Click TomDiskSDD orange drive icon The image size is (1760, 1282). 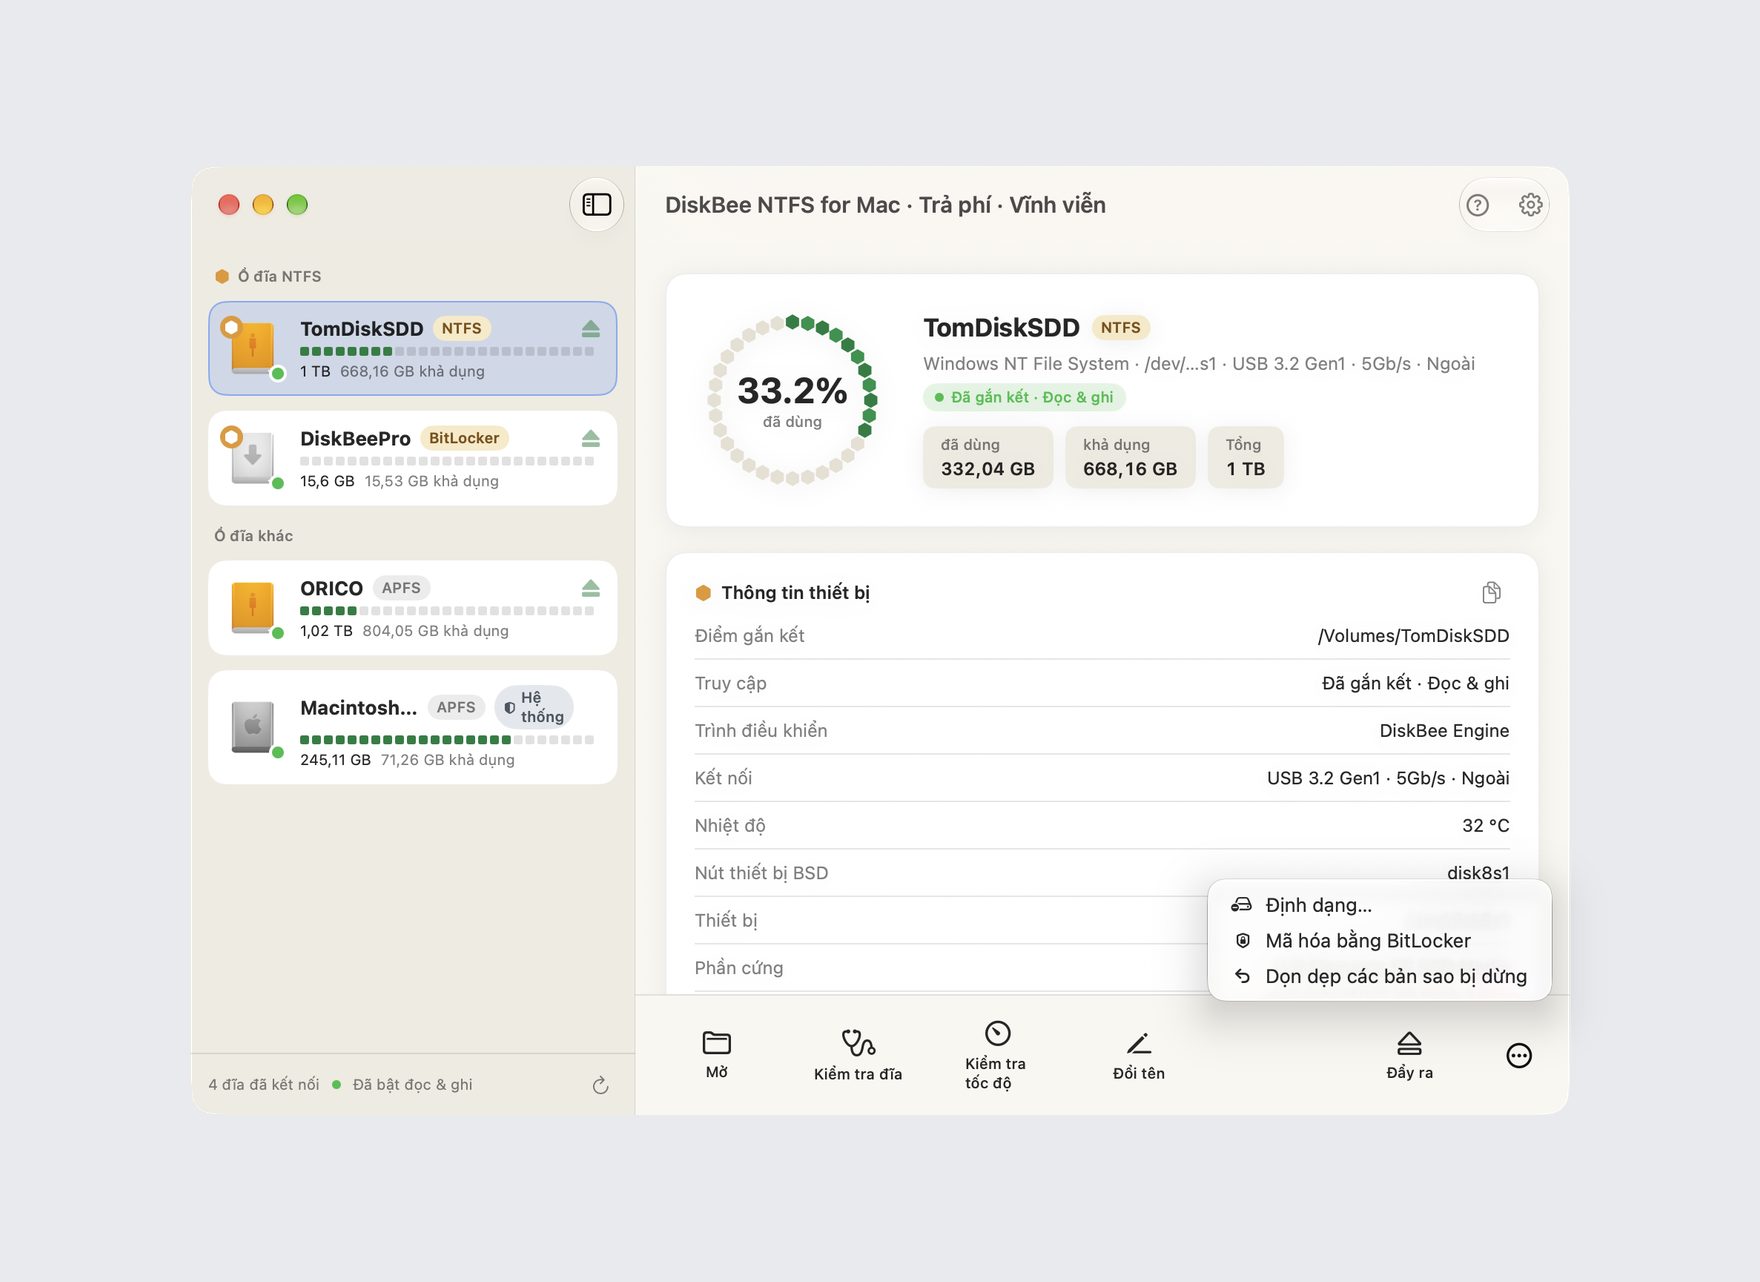pyautogui.click(x=253, y=349)
